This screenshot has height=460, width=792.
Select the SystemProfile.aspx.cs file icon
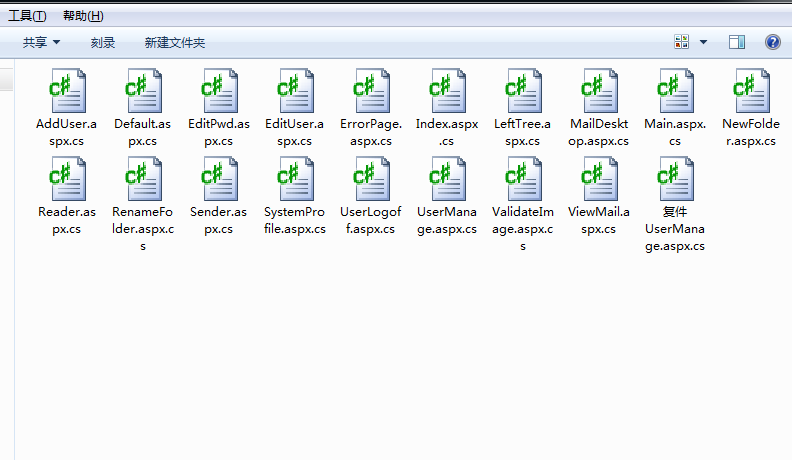[x=295, y=179]
